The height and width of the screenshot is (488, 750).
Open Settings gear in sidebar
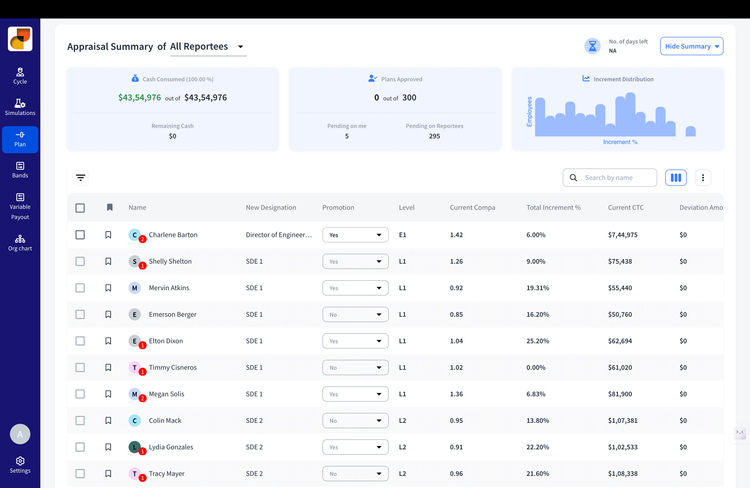click(x=20, y=465)
